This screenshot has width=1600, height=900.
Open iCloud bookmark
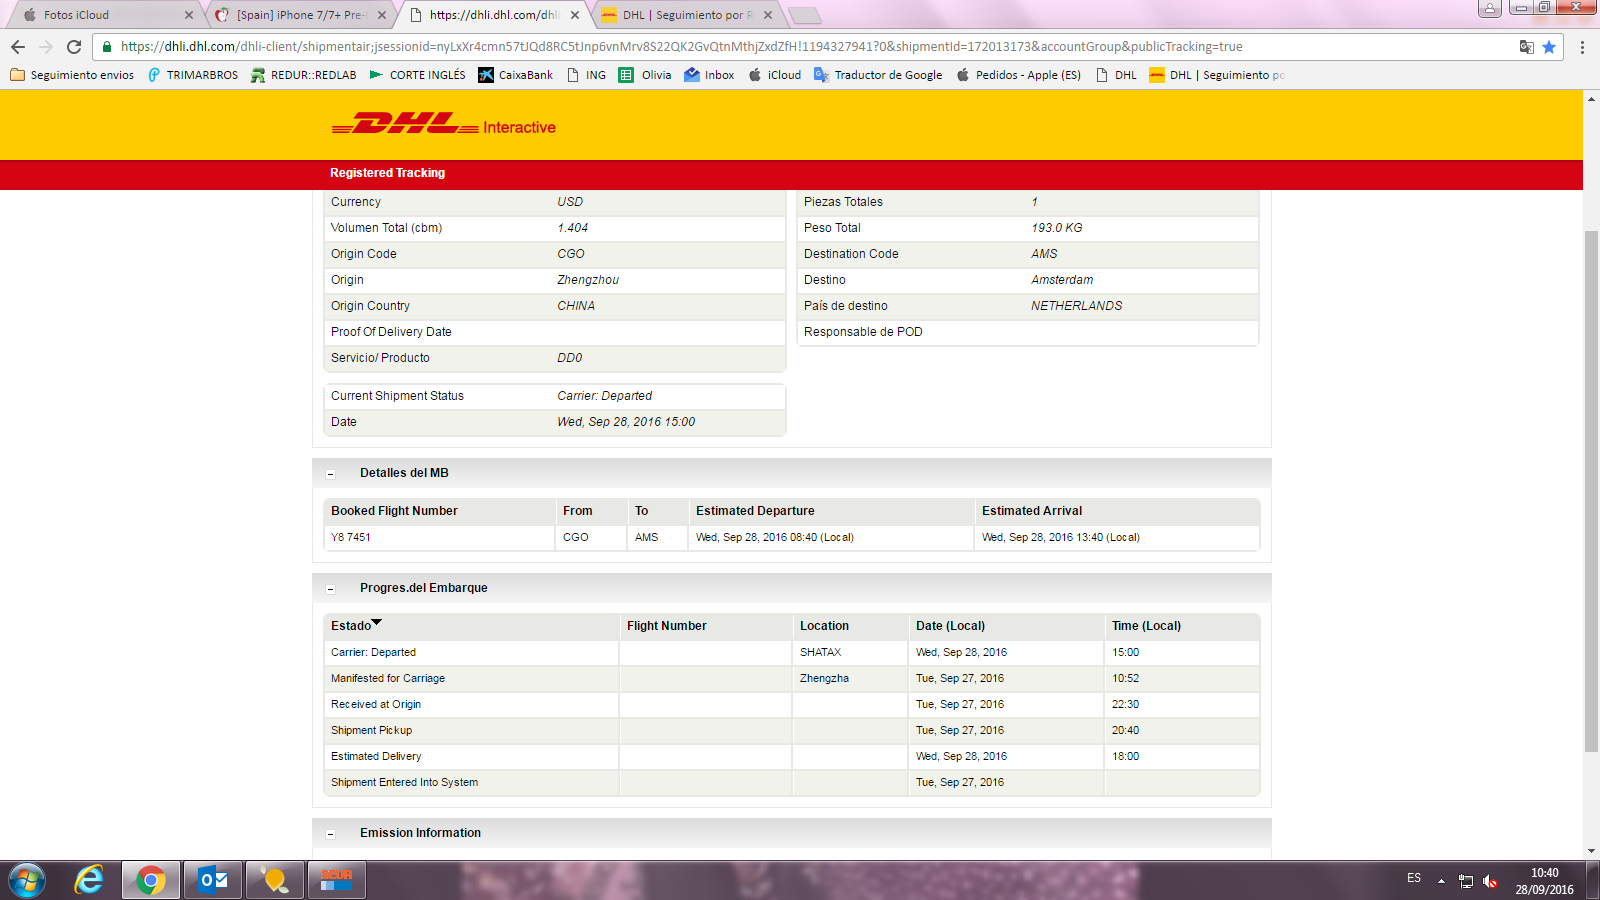coord(775,75)
